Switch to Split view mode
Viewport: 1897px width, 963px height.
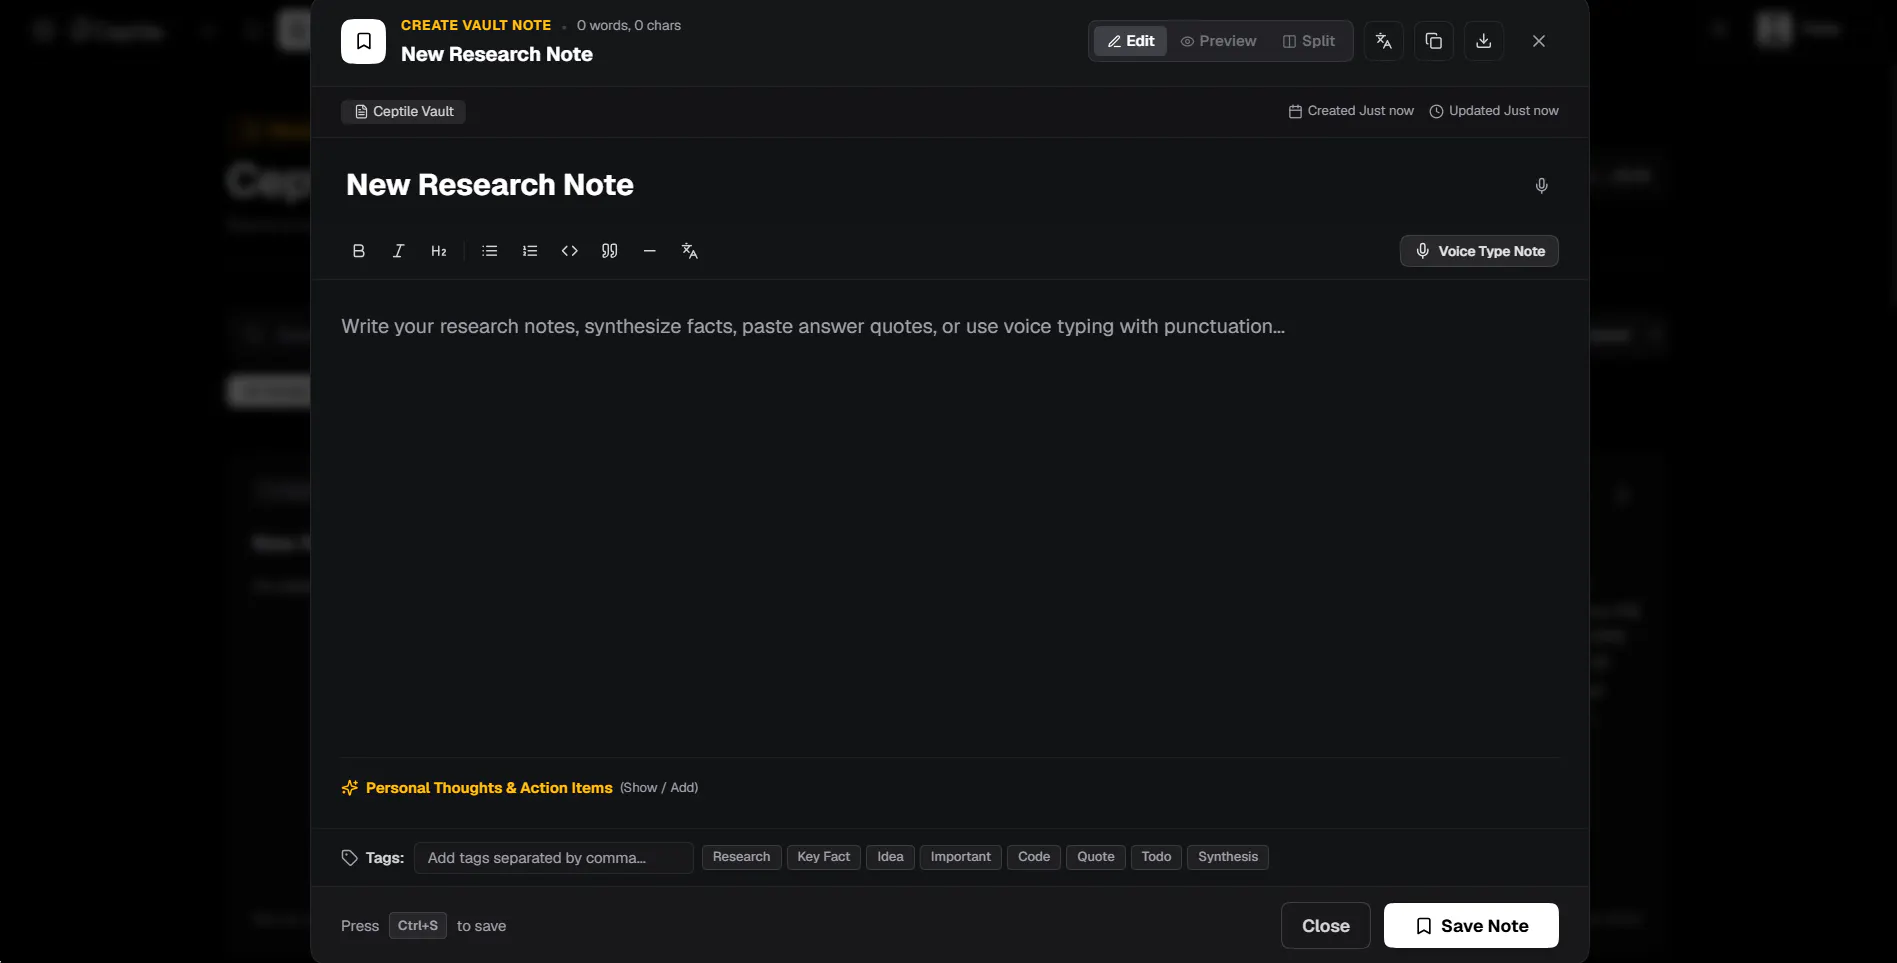(x=1309, y=41)
